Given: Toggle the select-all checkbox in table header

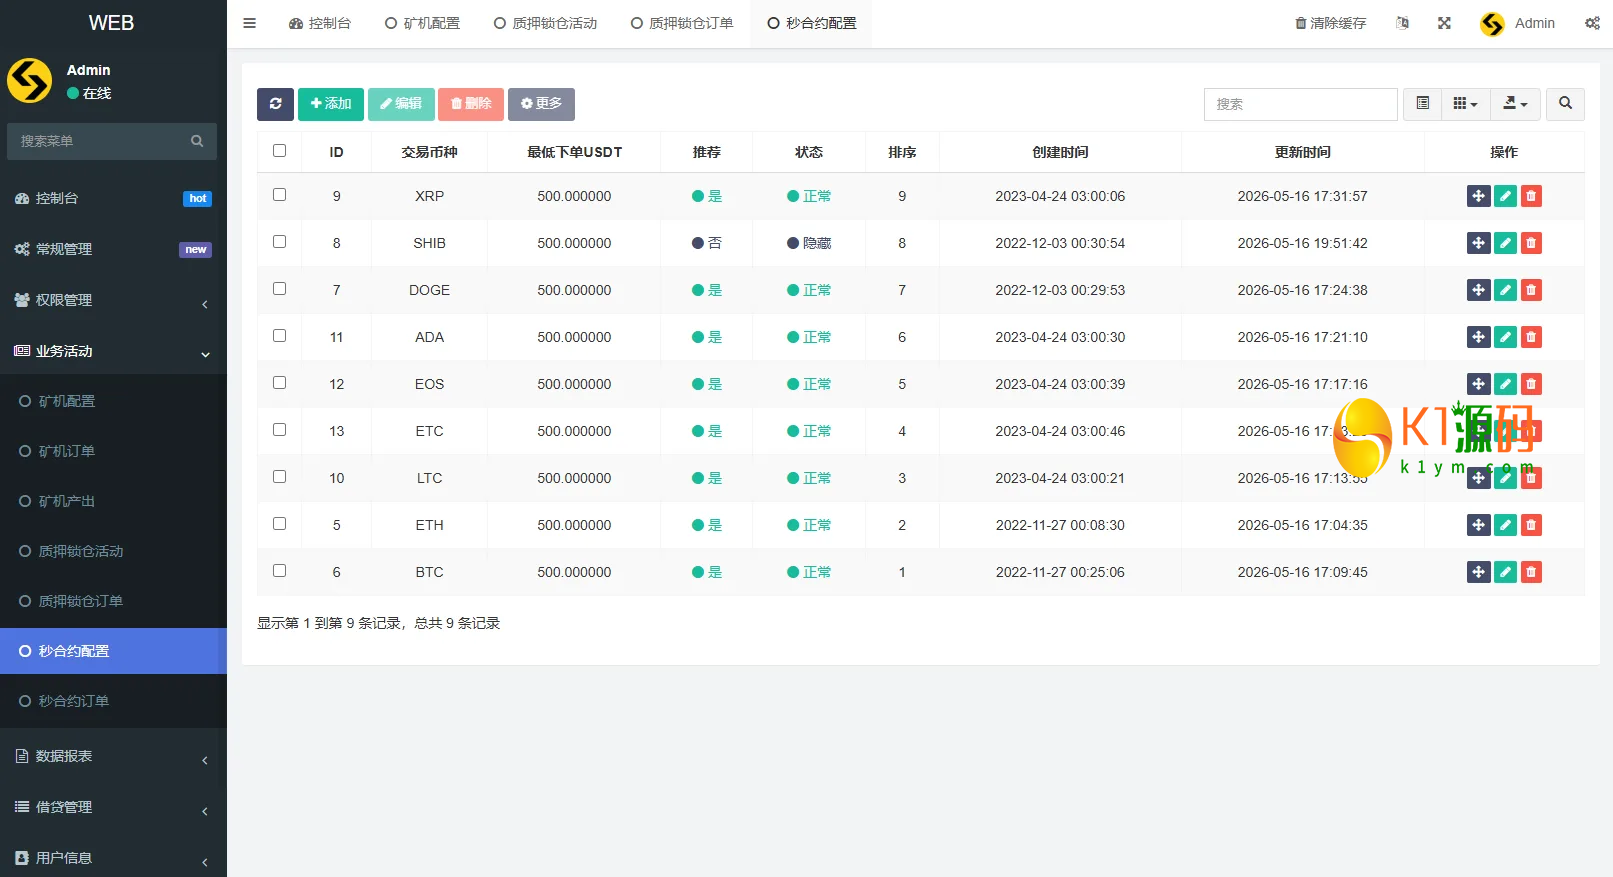Looking at the screenshot, I should tap(279, 151).
